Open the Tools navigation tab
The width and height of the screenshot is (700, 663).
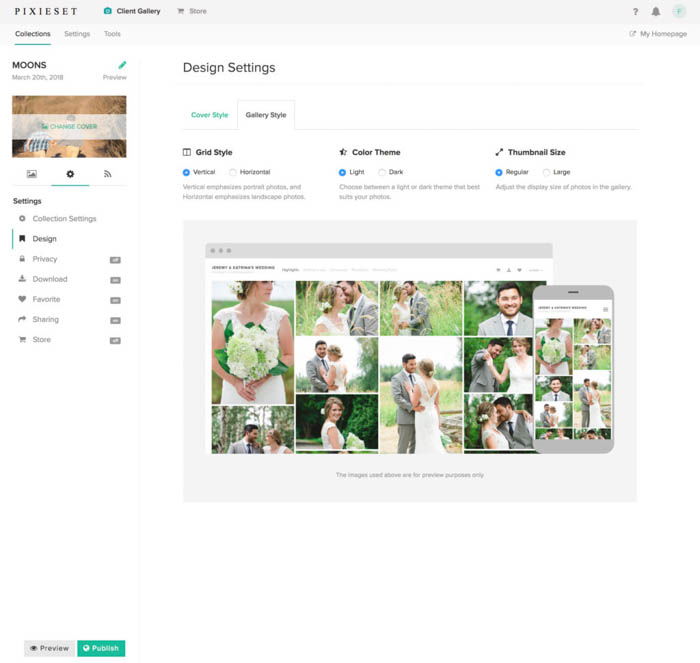pyautogui.click(x=112, y=34)
